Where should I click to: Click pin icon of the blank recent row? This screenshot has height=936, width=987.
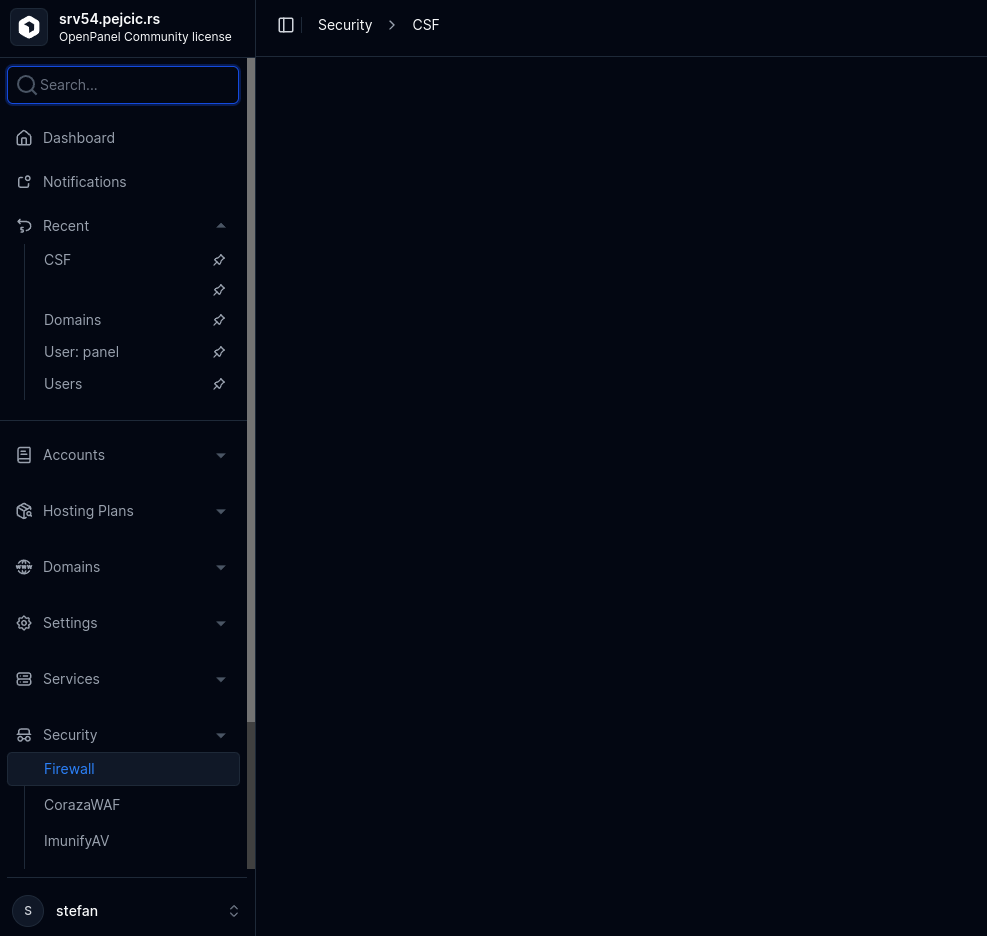(219, 290)
